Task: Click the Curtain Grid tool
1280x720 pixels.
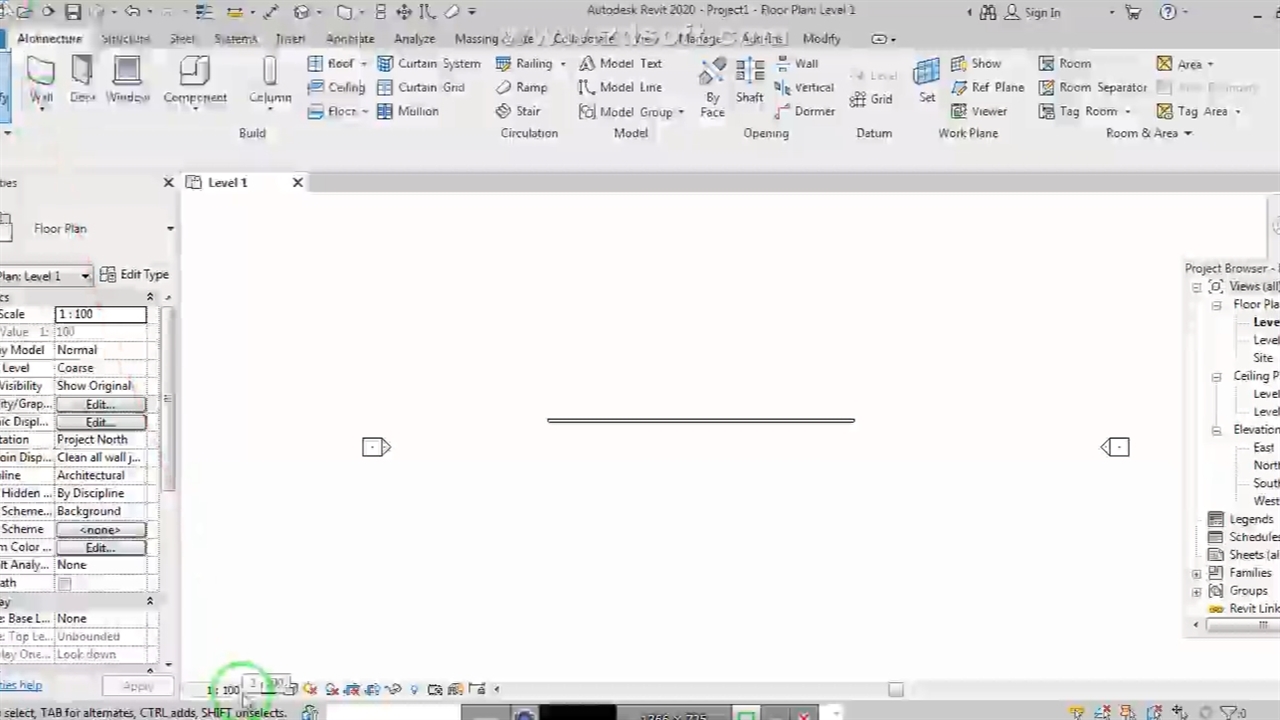Action: pos(421,87)
